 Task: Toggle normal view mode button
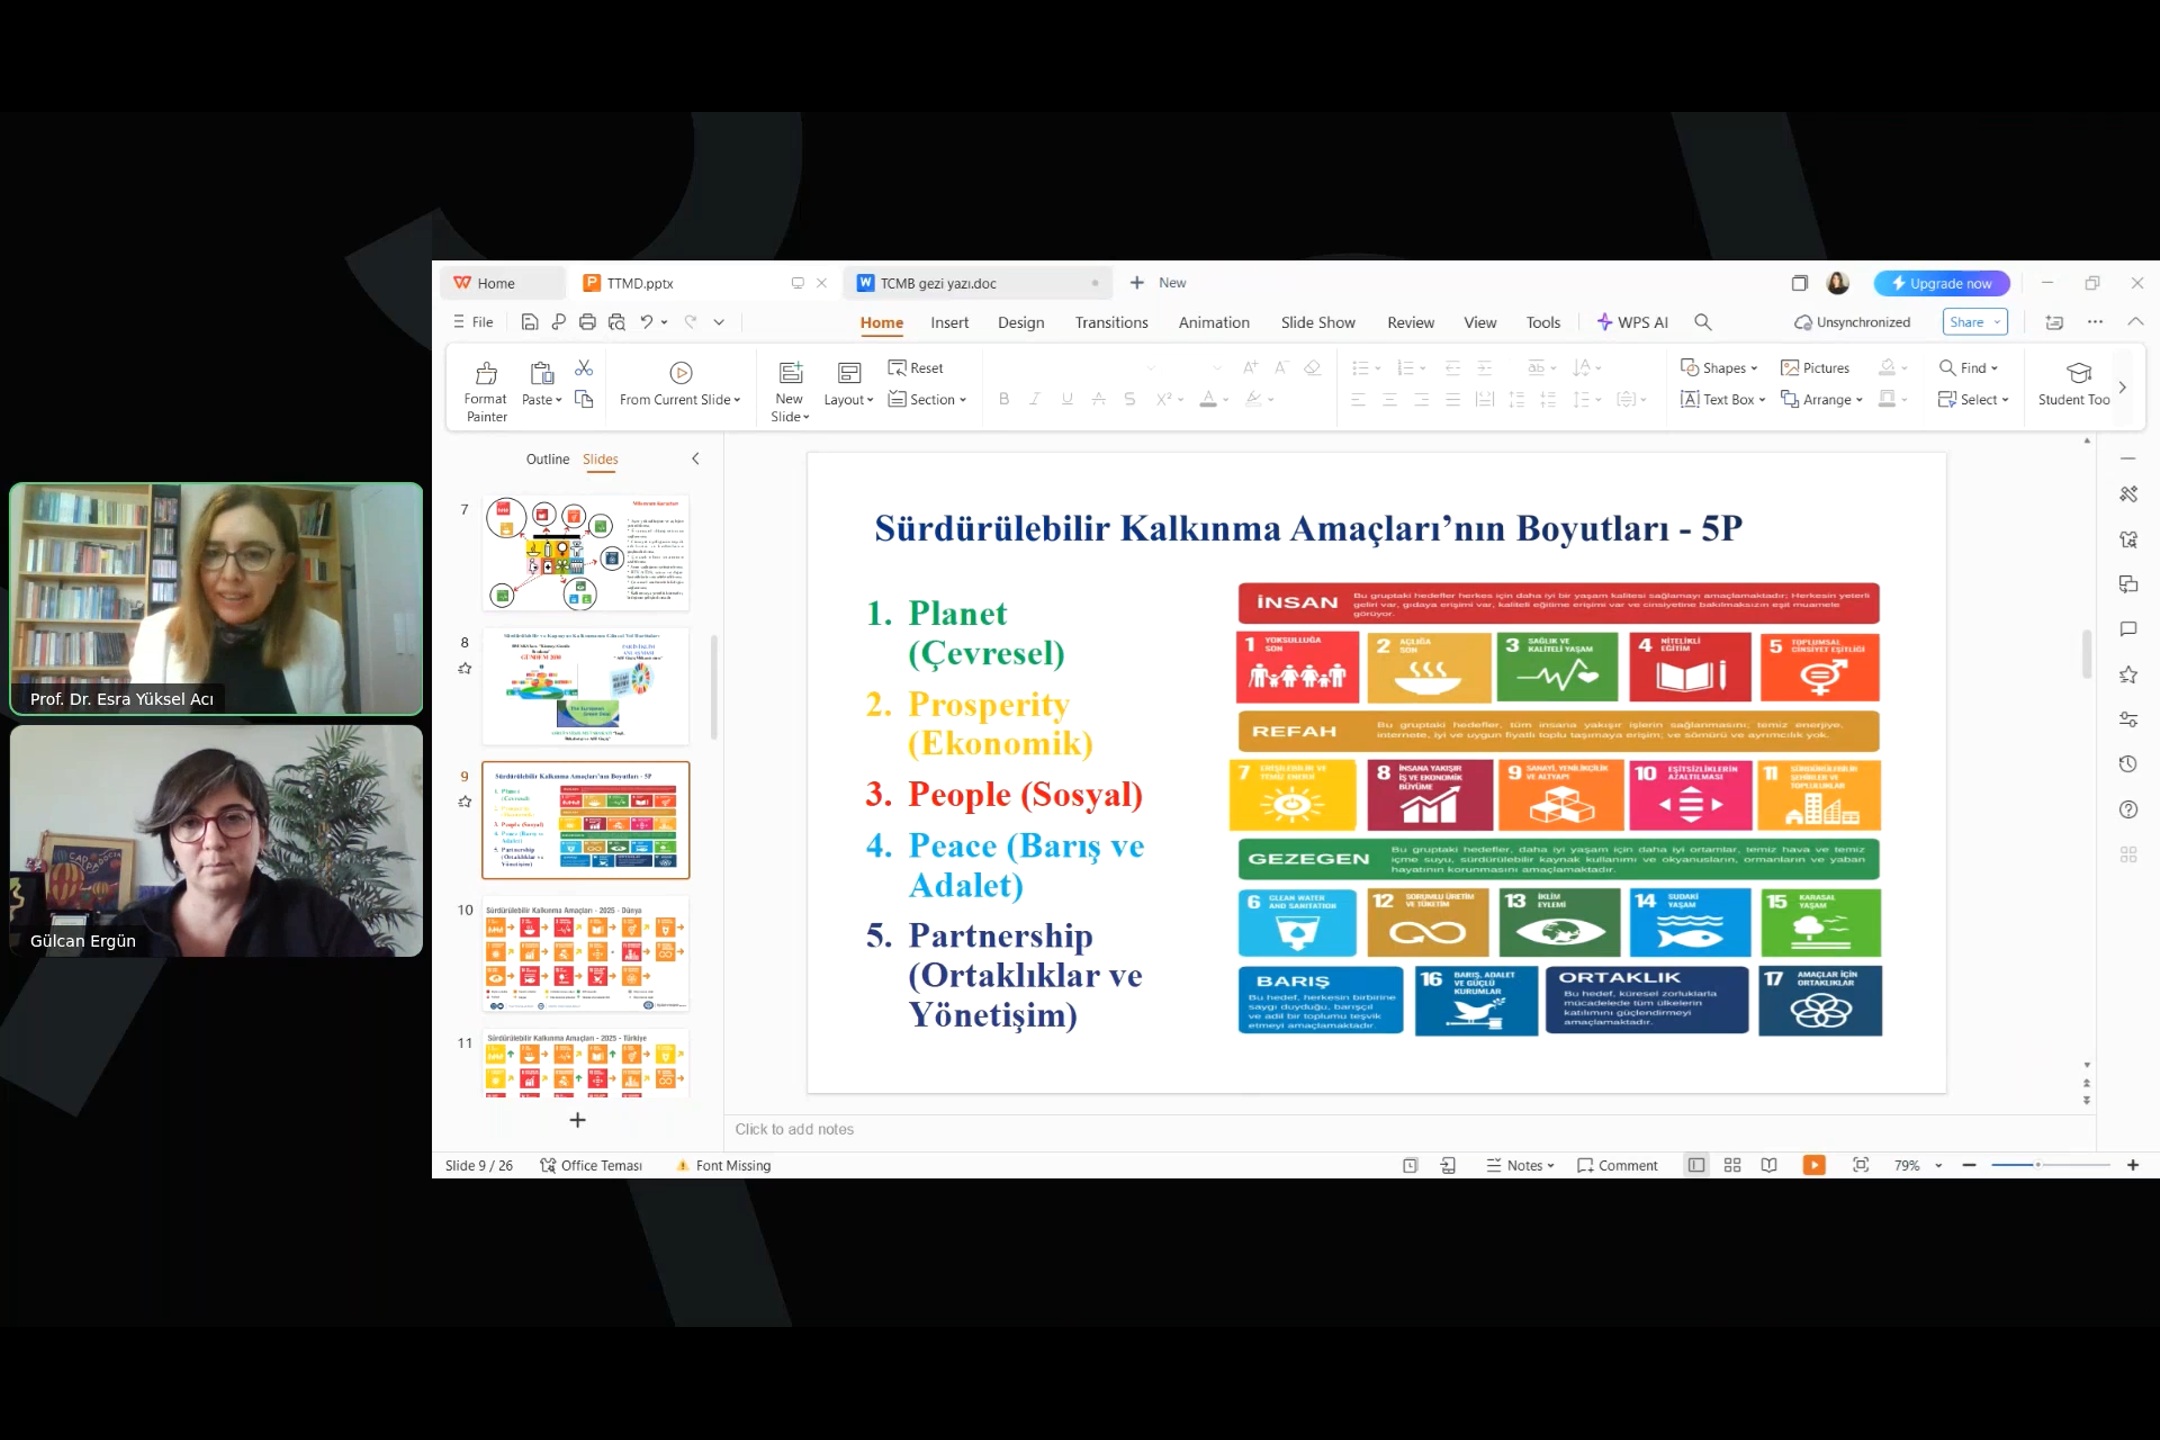tap(1696, 1165)
